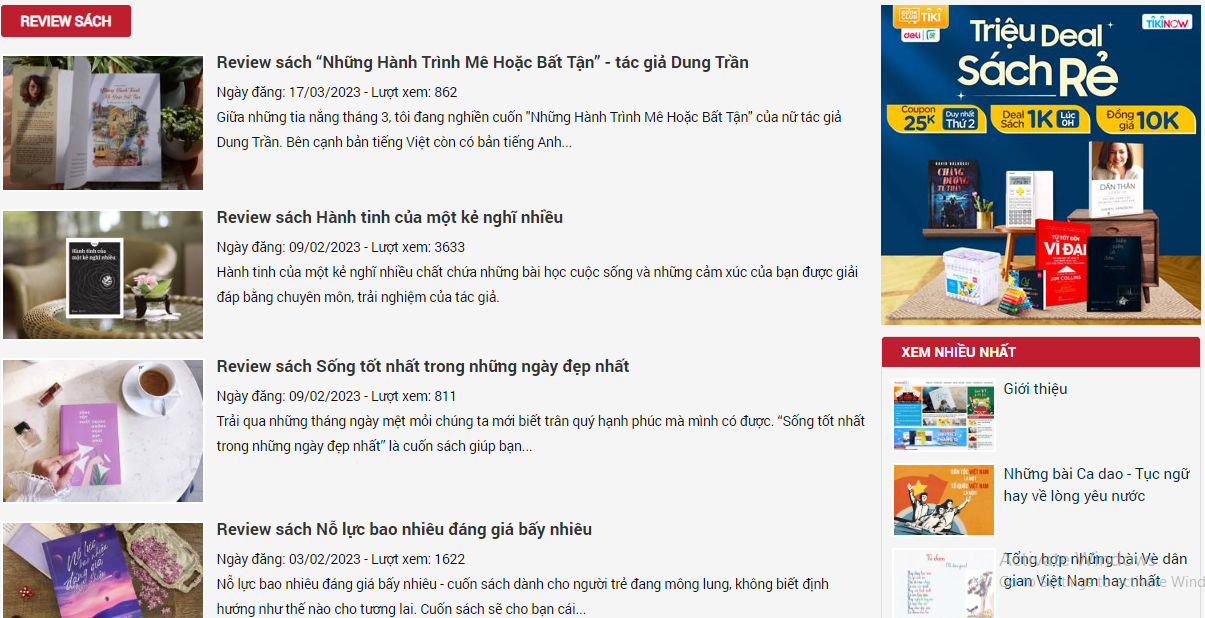Image resolution: width=1205 pixels, height=618 pixels.
Task: Click the Deal Sách 1K badge
Action: [1038, 119]
